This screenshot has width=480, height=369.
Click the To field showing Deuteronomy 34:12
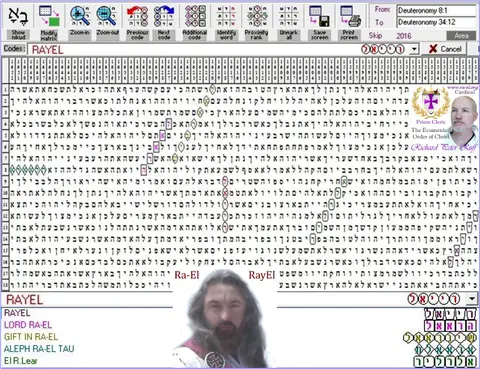point(436,22)
